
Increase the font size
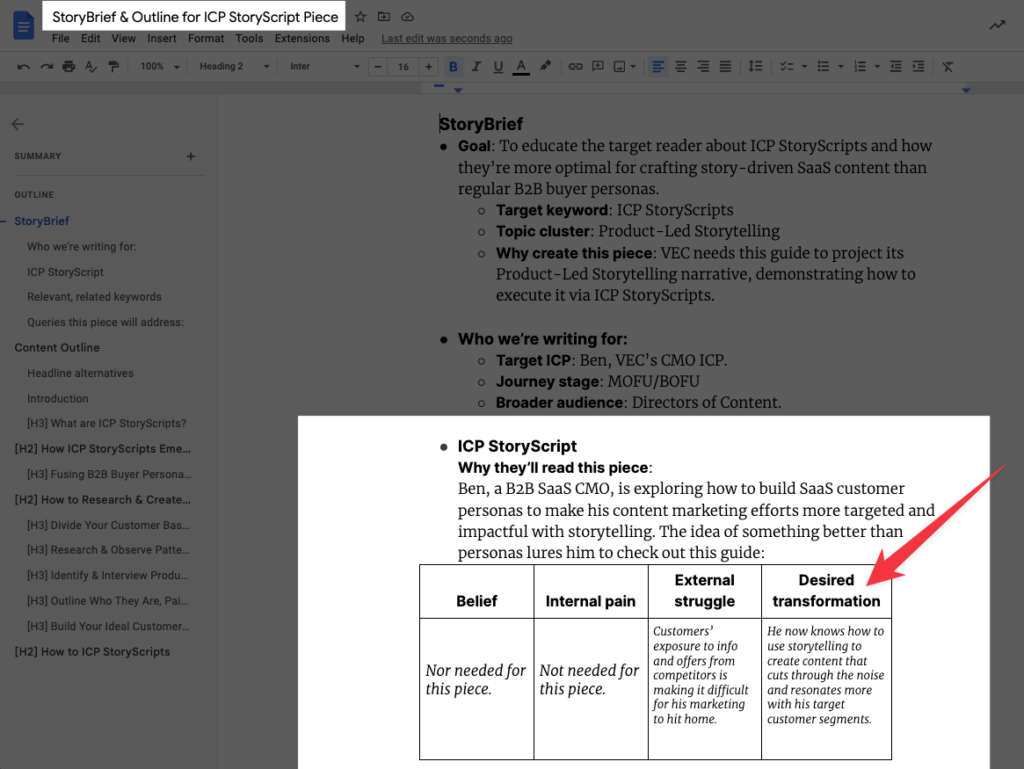(428, 67)
